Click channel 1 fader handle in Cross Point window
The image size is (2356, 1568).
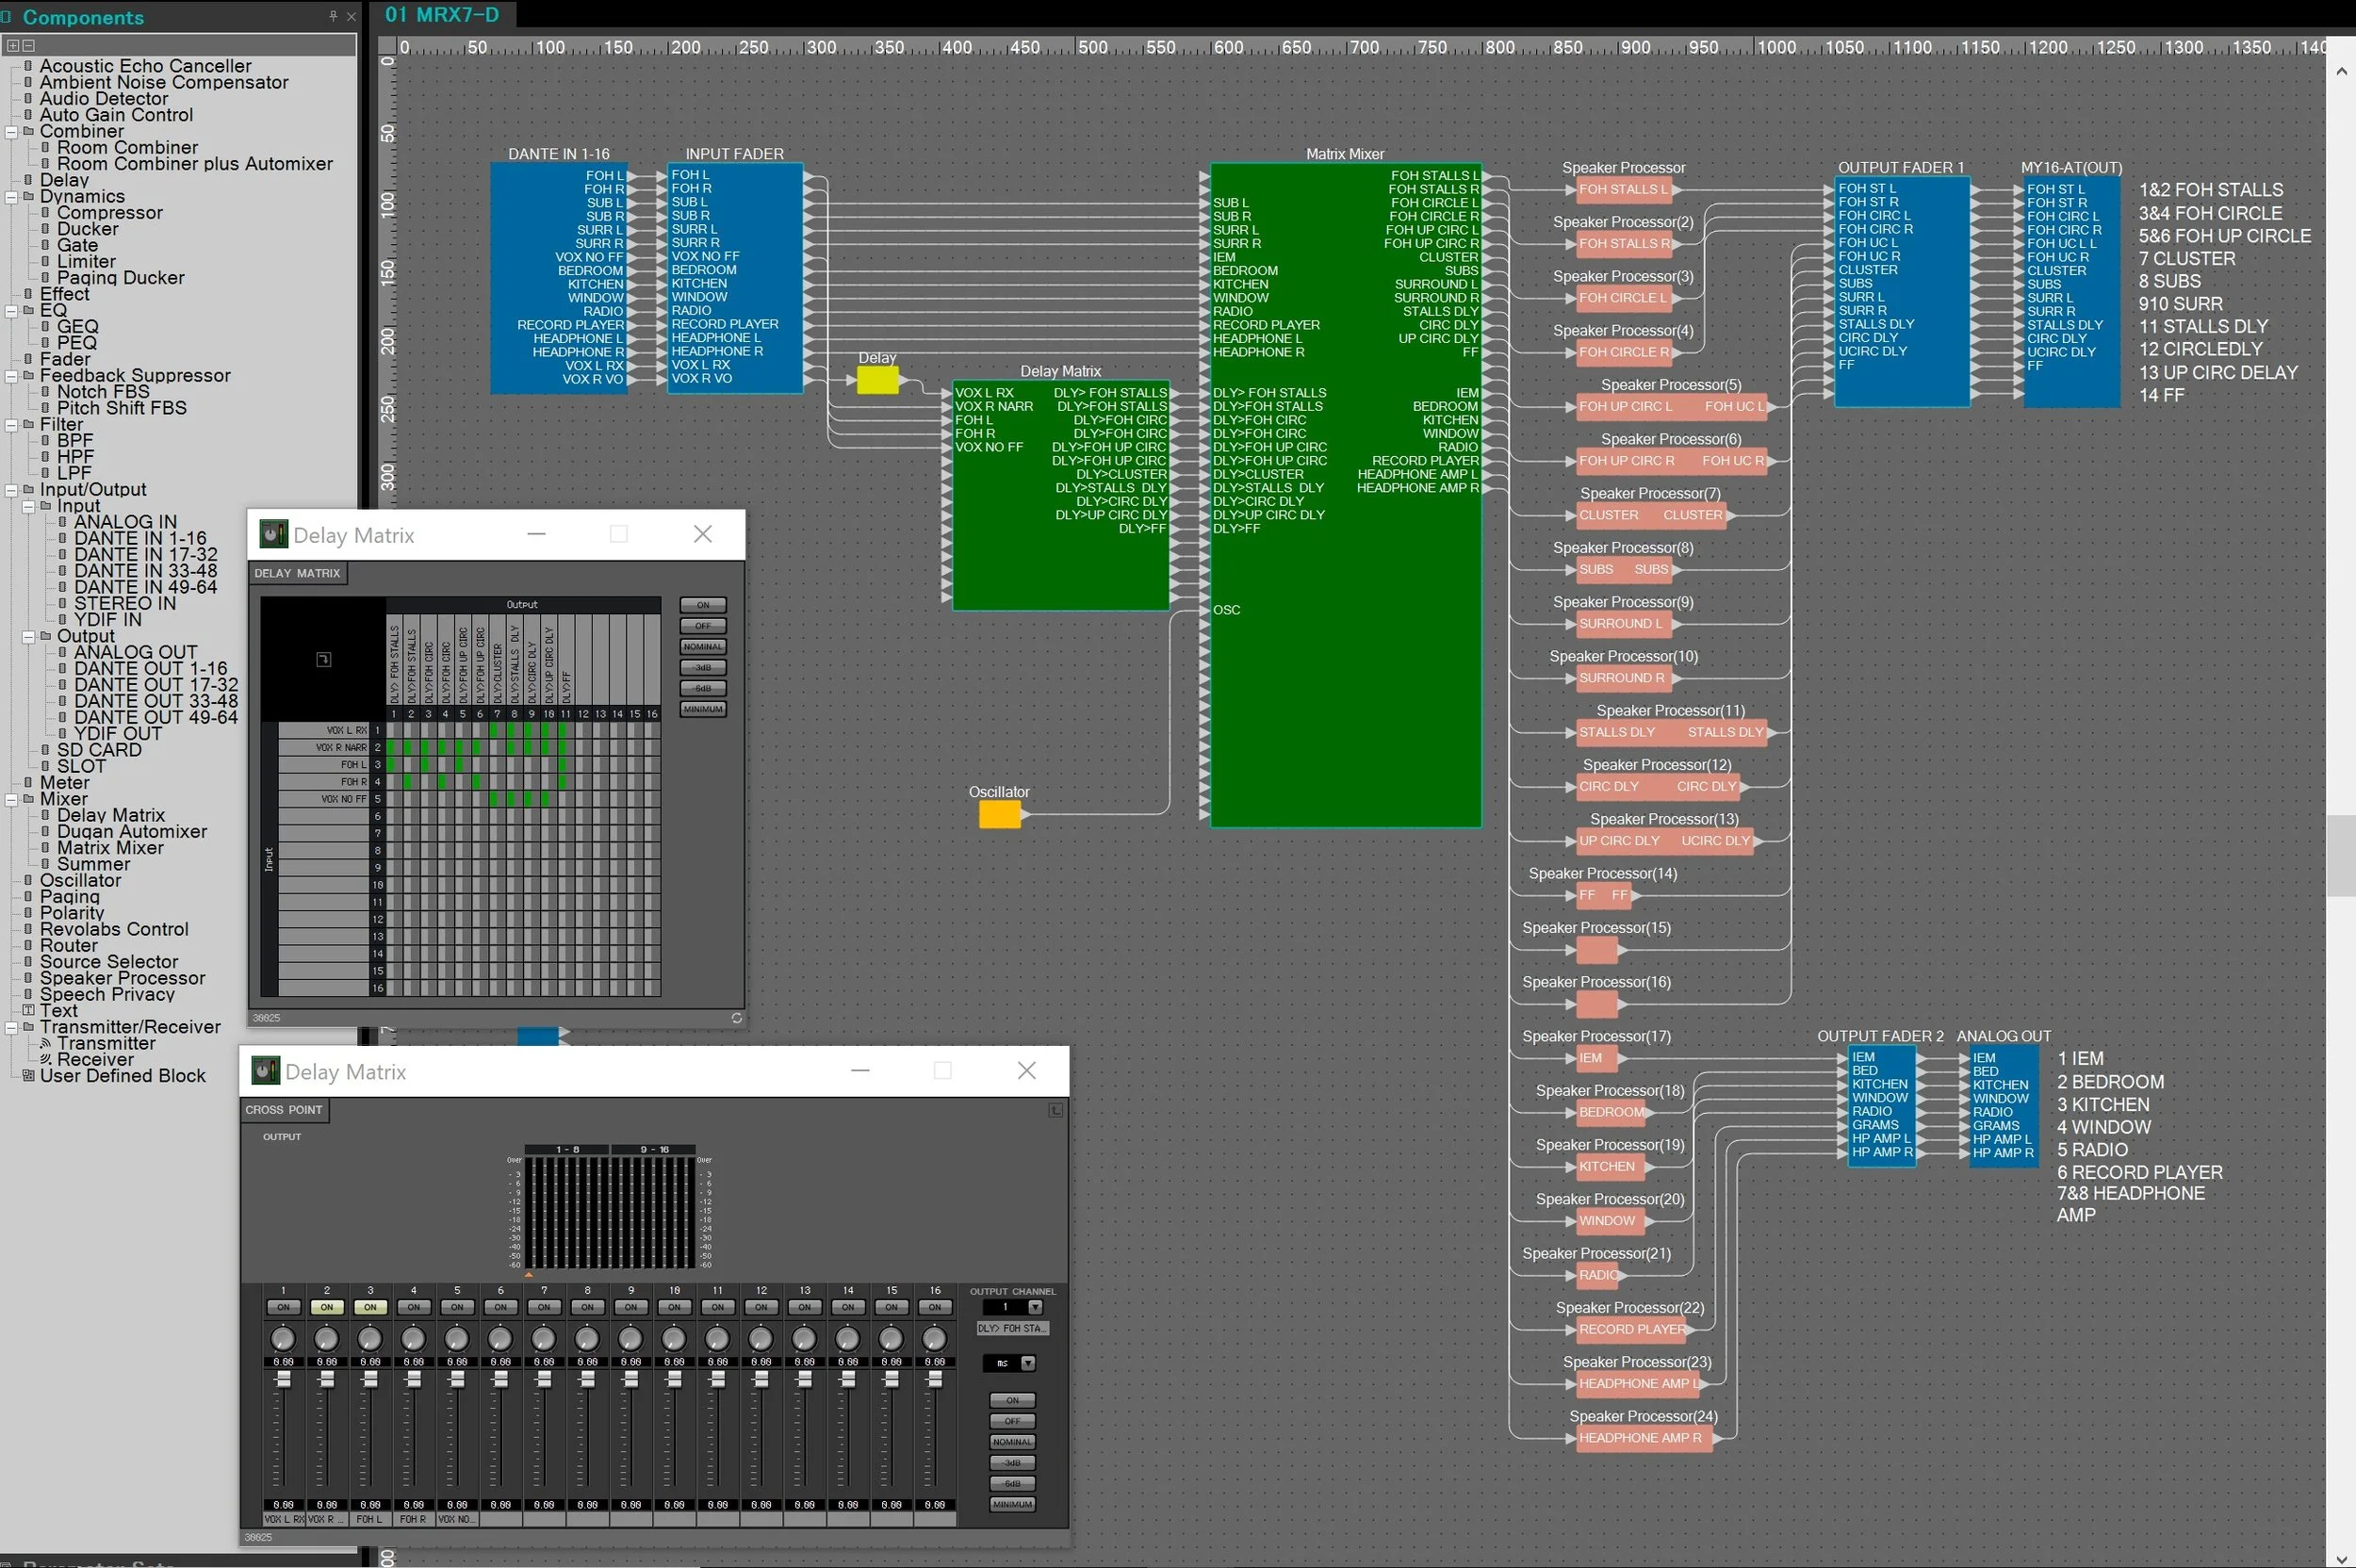[283, 1379]
